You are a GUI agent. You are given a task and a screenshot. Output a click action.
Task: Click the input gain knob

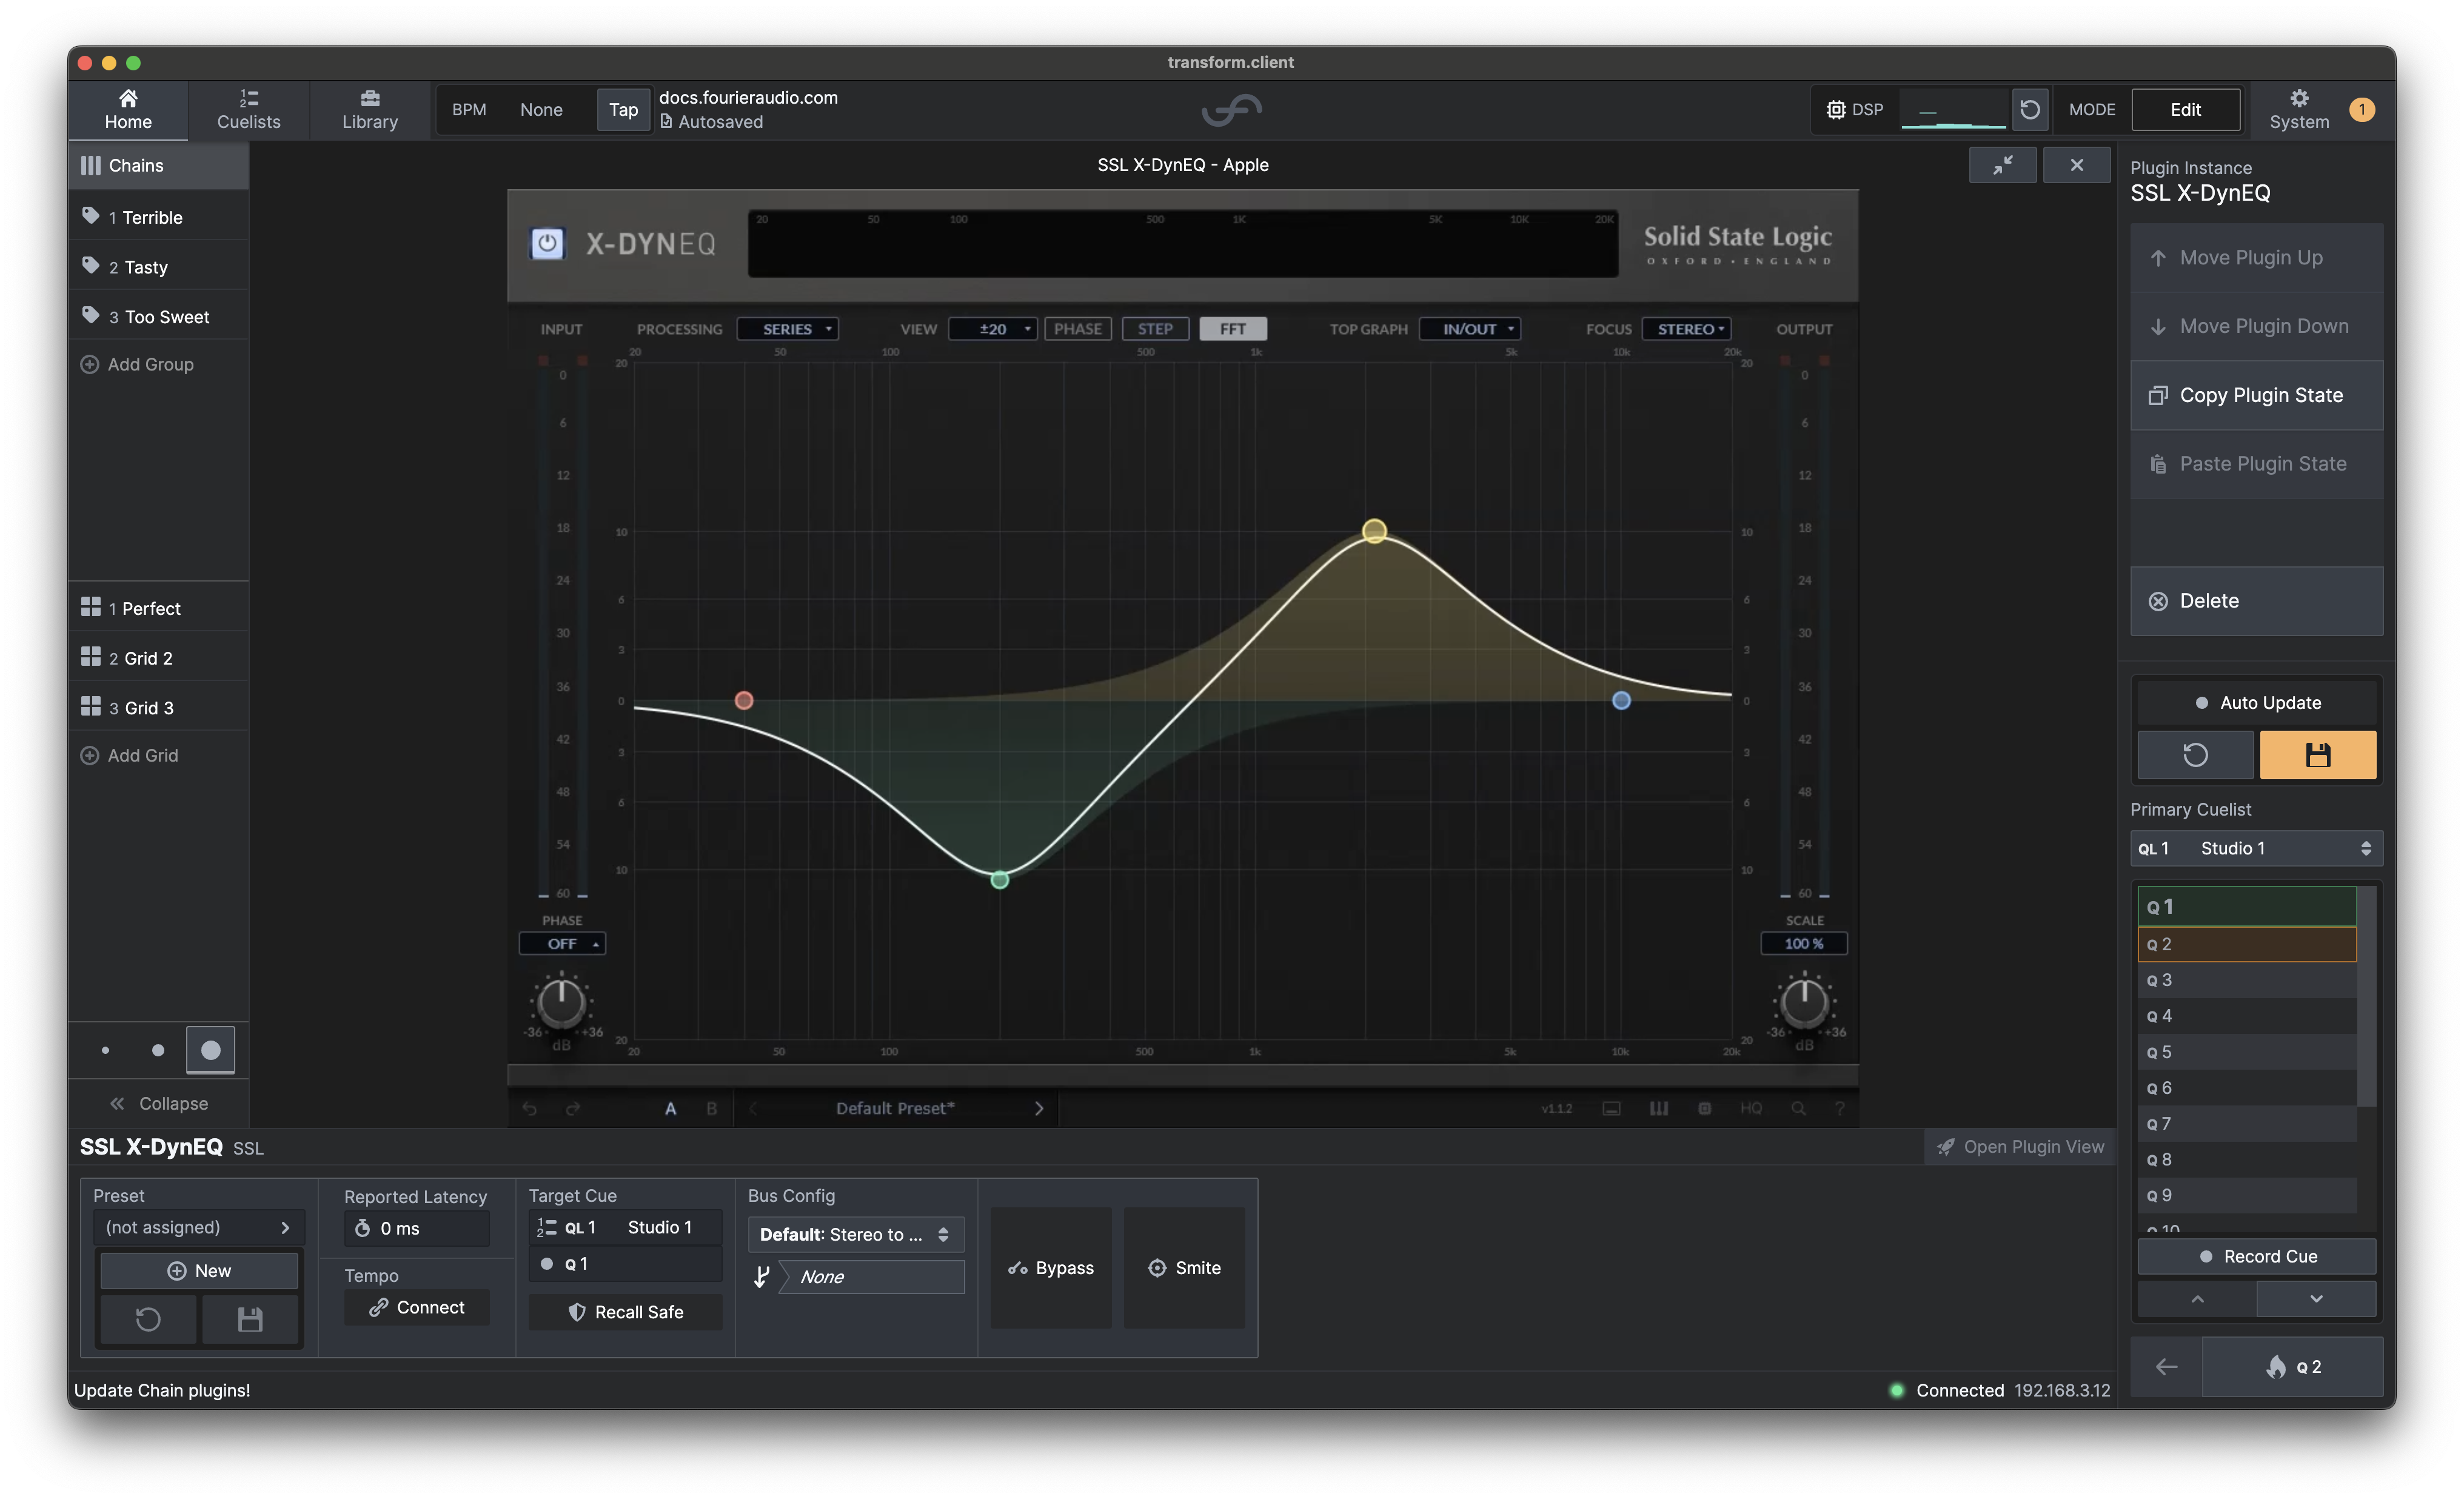click(x=561, y=1003)
